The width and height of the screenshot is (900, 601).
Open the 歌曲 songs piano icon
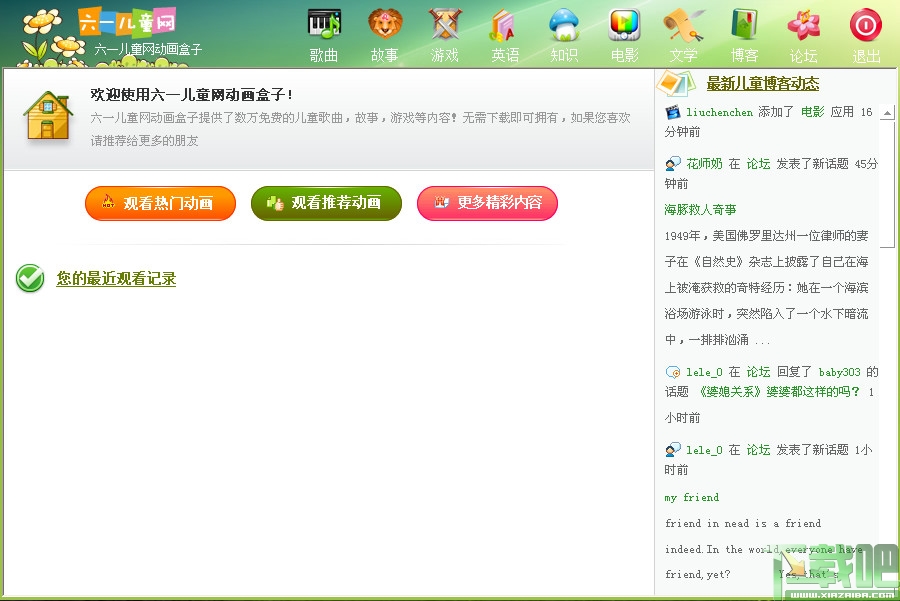tap(324, 24)
